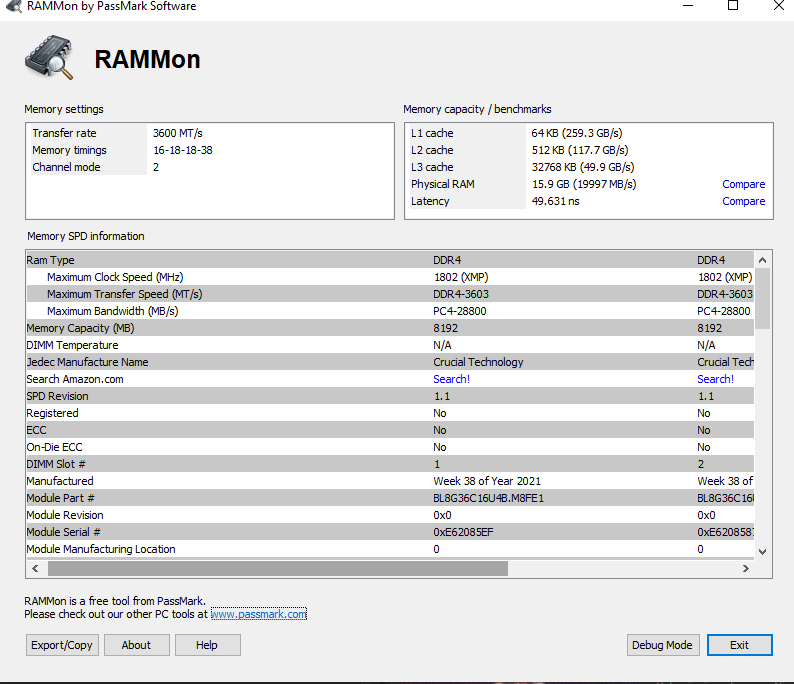The height and width of the screenshot is (684, 794).
Task: Compare Physical RAM benchmark results
Action: click(x=743, y=184)
